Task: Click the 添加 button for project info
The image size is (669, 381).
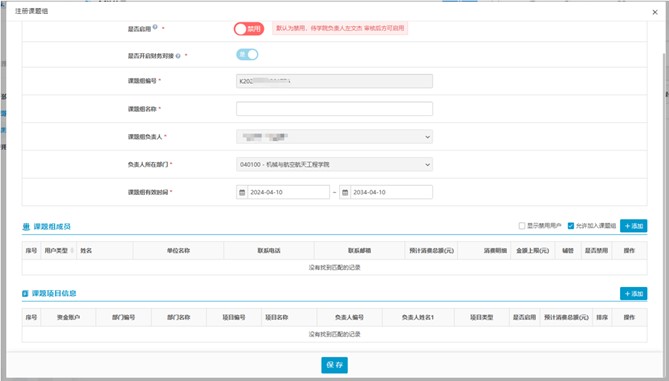Action: coord(634,294)
